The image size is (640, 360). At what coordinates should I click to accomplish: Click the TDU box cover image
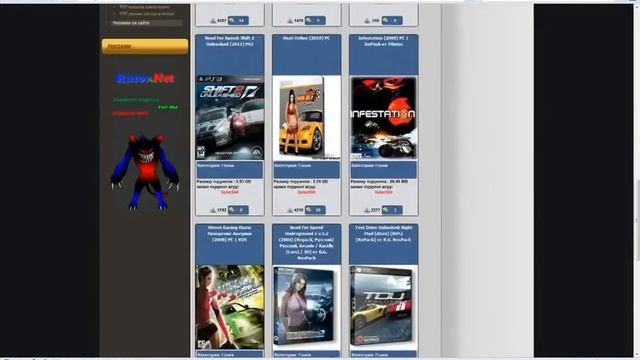(x=383, y=307)
